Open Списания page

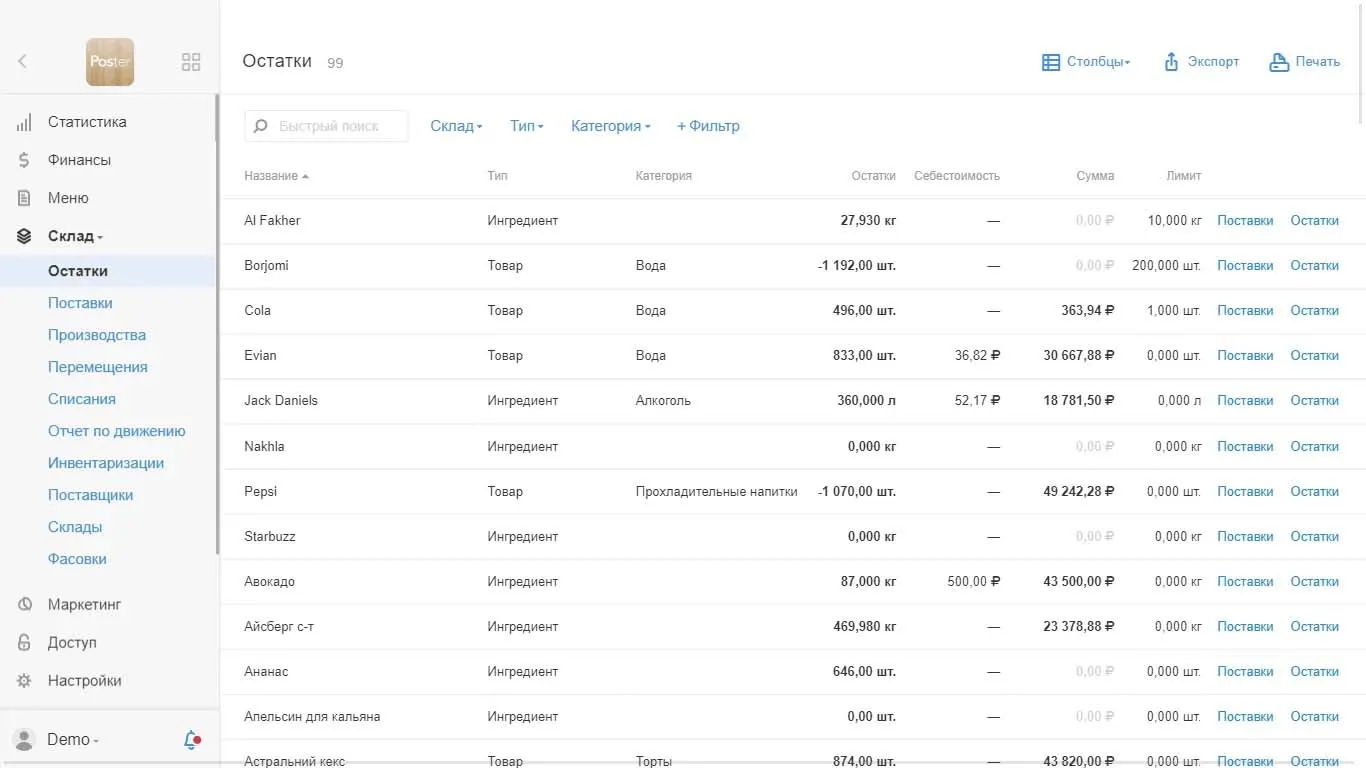tap(82, 399)
